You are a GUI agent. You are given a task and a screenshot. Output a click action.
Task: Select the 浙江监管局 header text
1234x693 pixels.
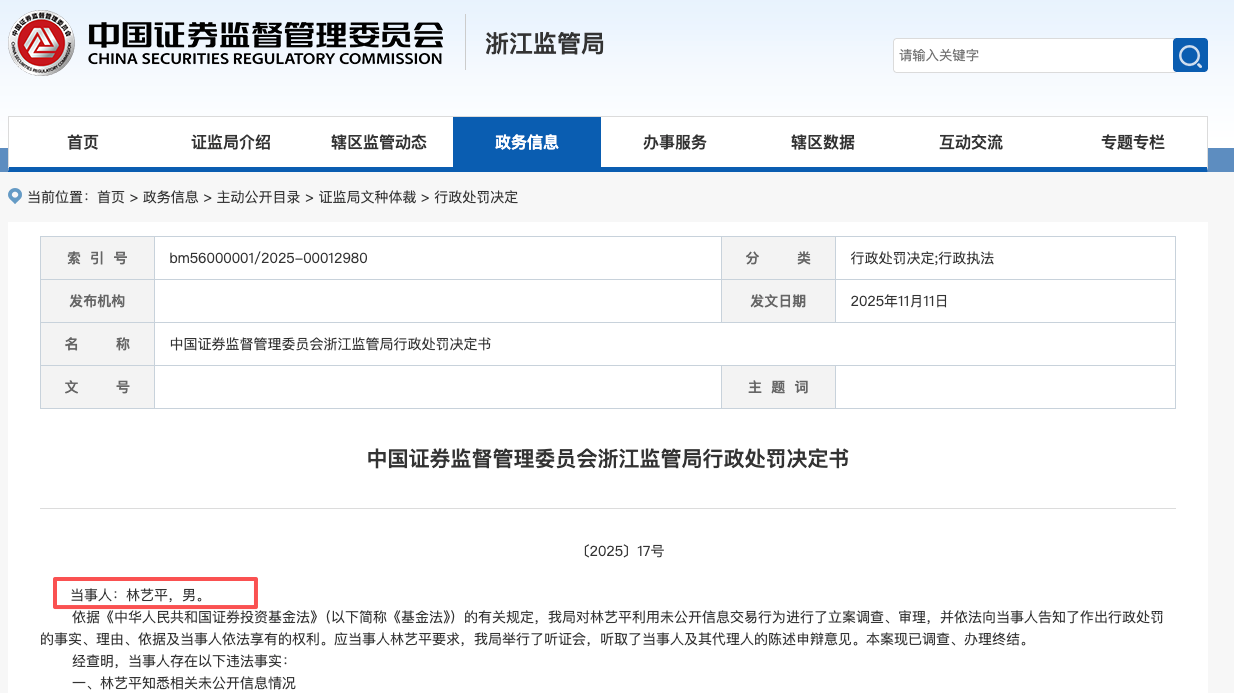[x=544, y=43]
